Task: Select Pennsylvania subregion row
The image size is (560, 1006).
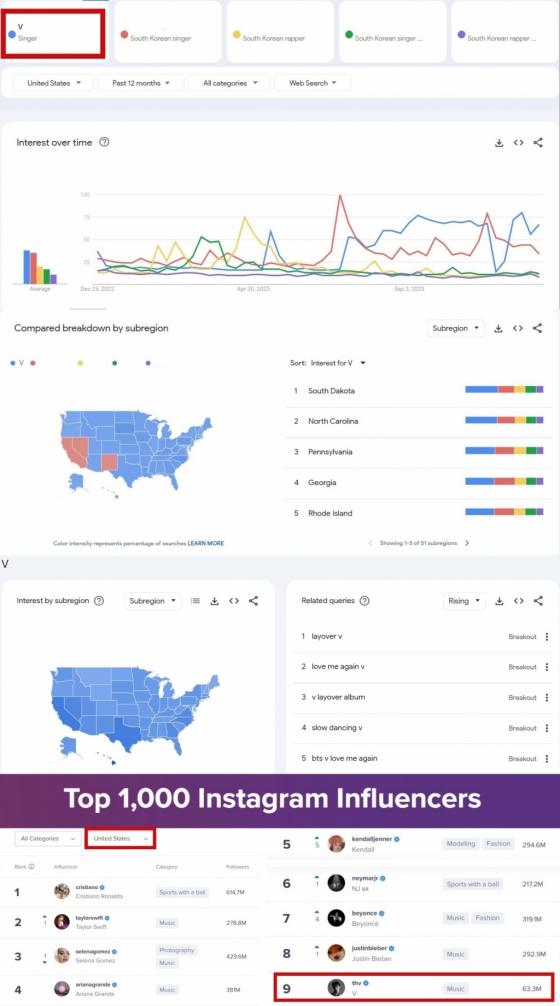Action: (418, 452)
